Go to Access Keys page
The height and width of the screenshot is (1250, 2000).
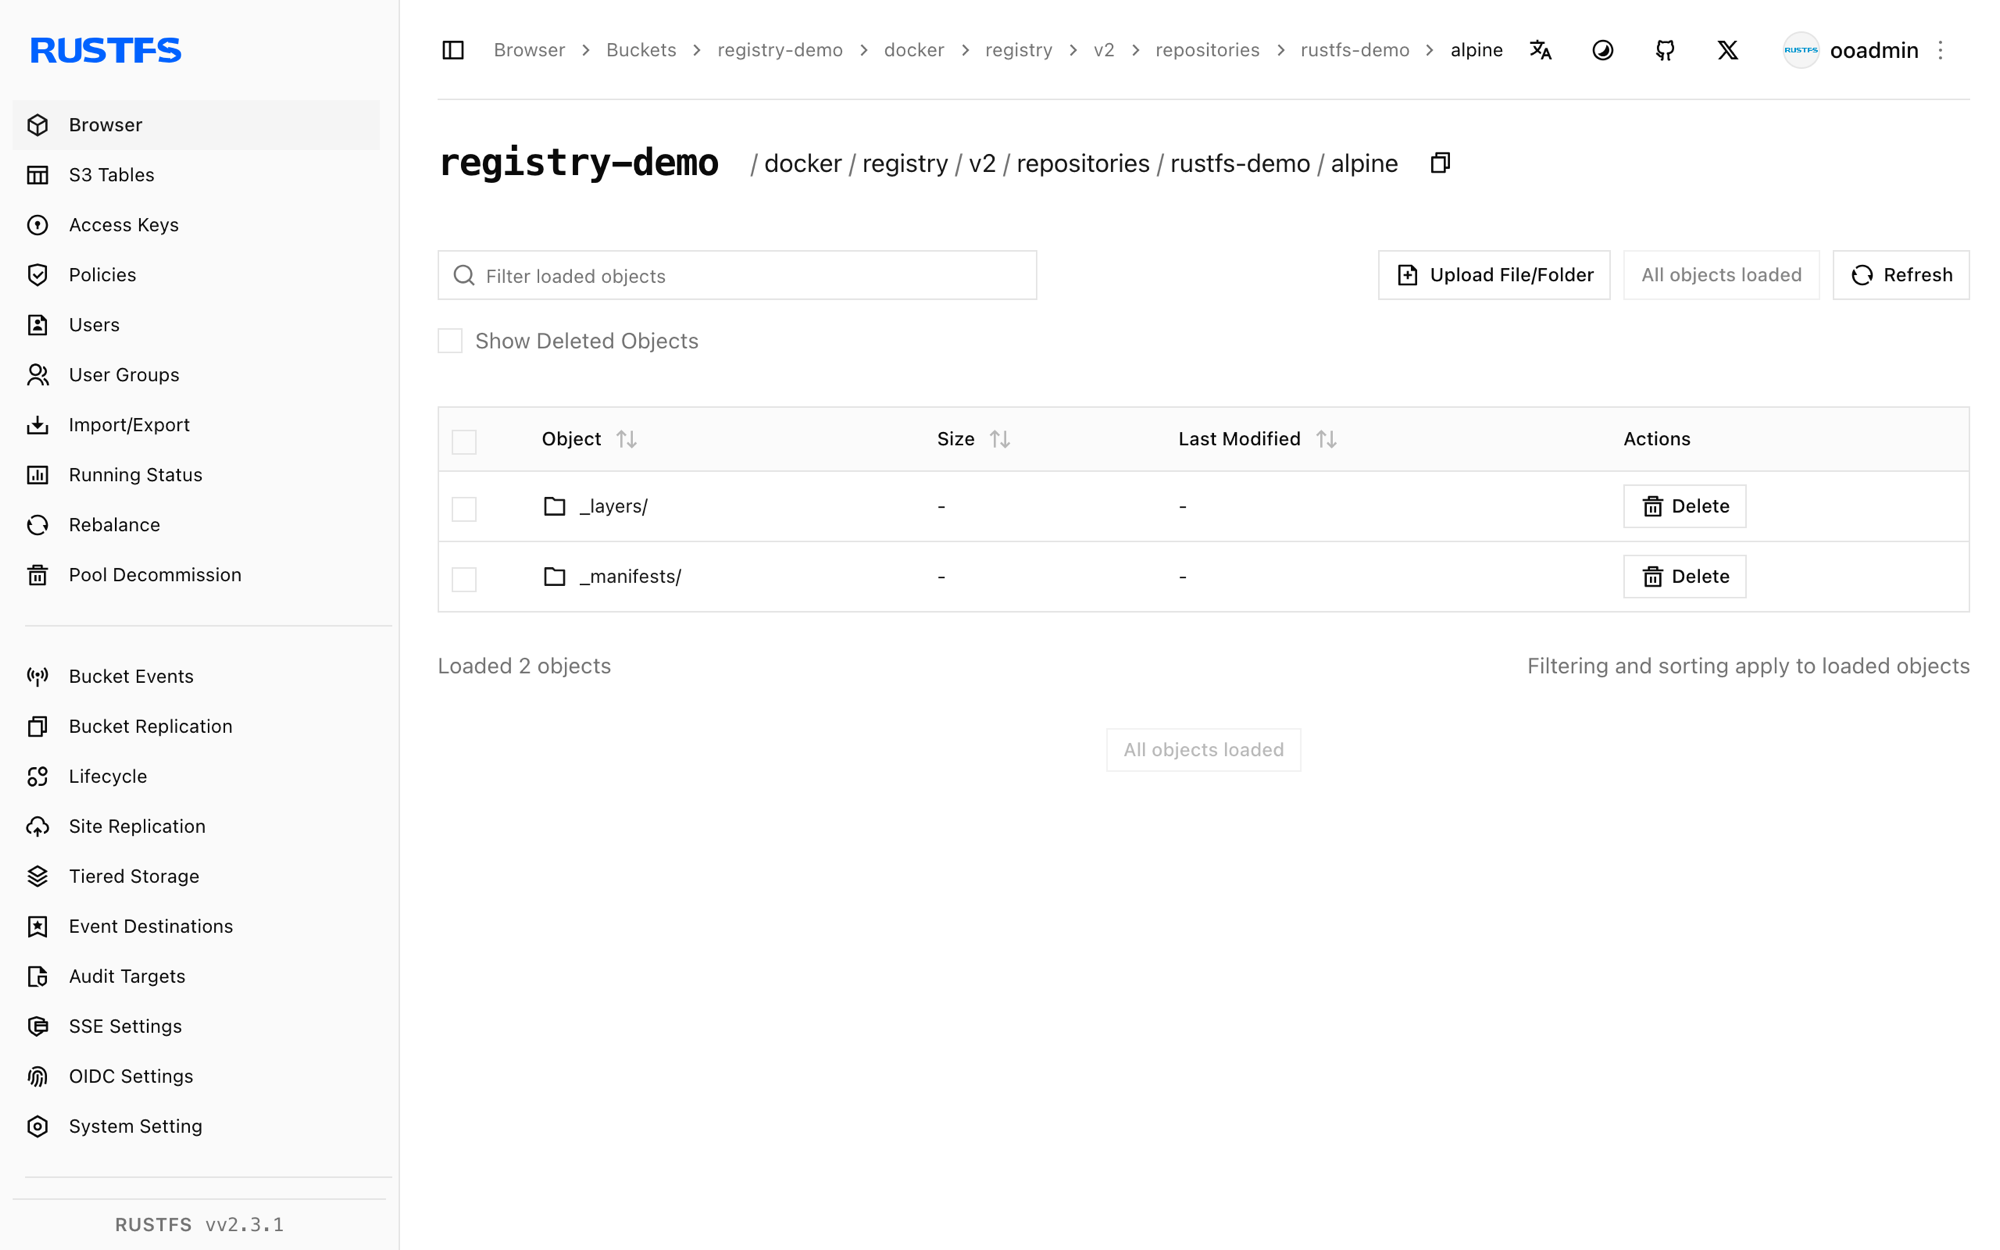tap(196, 225)
